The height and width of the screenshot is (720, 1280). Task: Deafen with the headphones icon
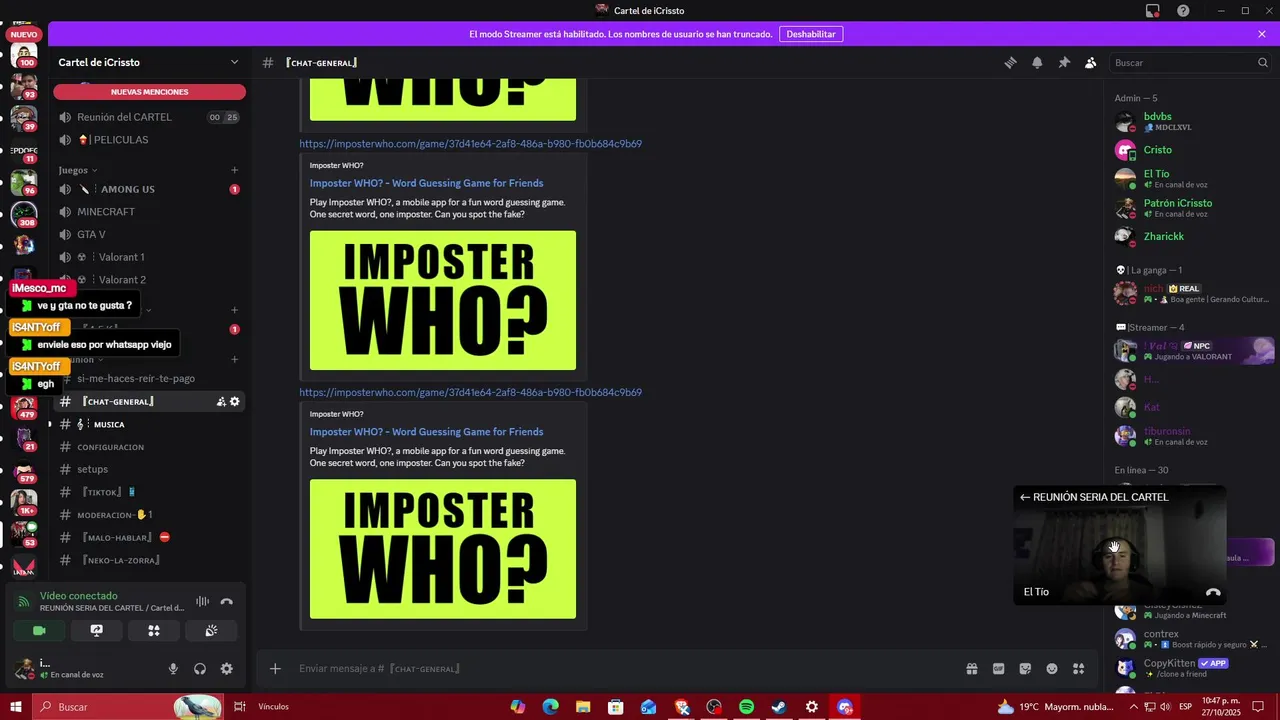[x=200, y=669]
